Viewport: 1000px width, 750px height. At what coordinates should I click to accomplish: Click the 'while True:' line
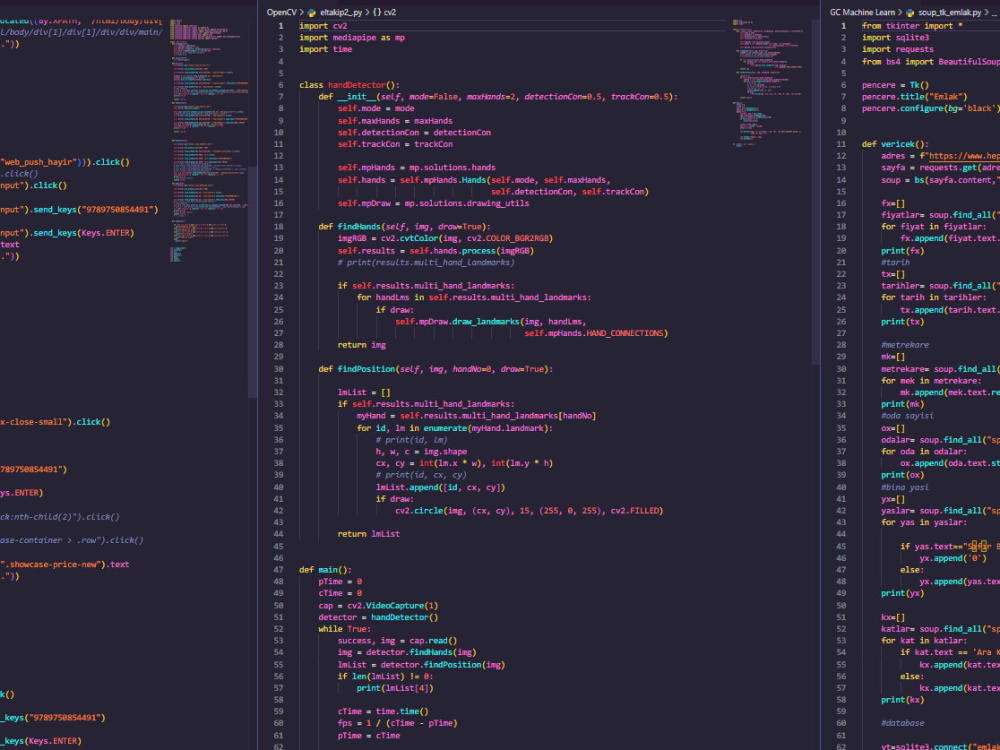pos(344,629)
